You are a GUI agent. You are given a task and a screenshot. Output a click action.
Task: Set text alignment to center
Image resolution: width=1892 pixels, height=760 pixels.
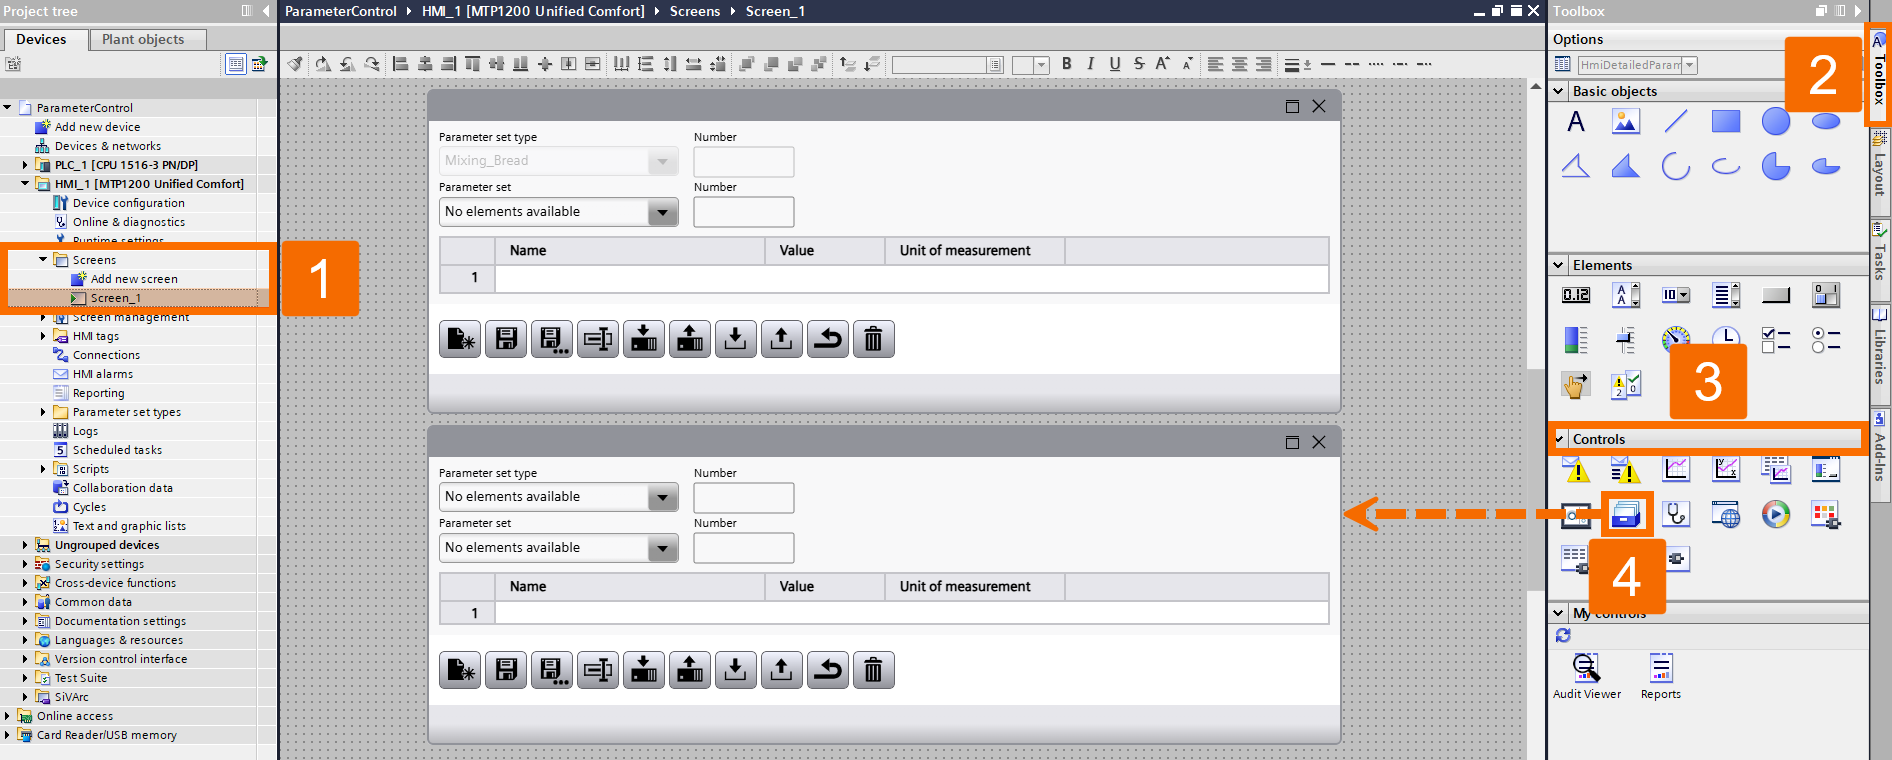coord(1240,64)
